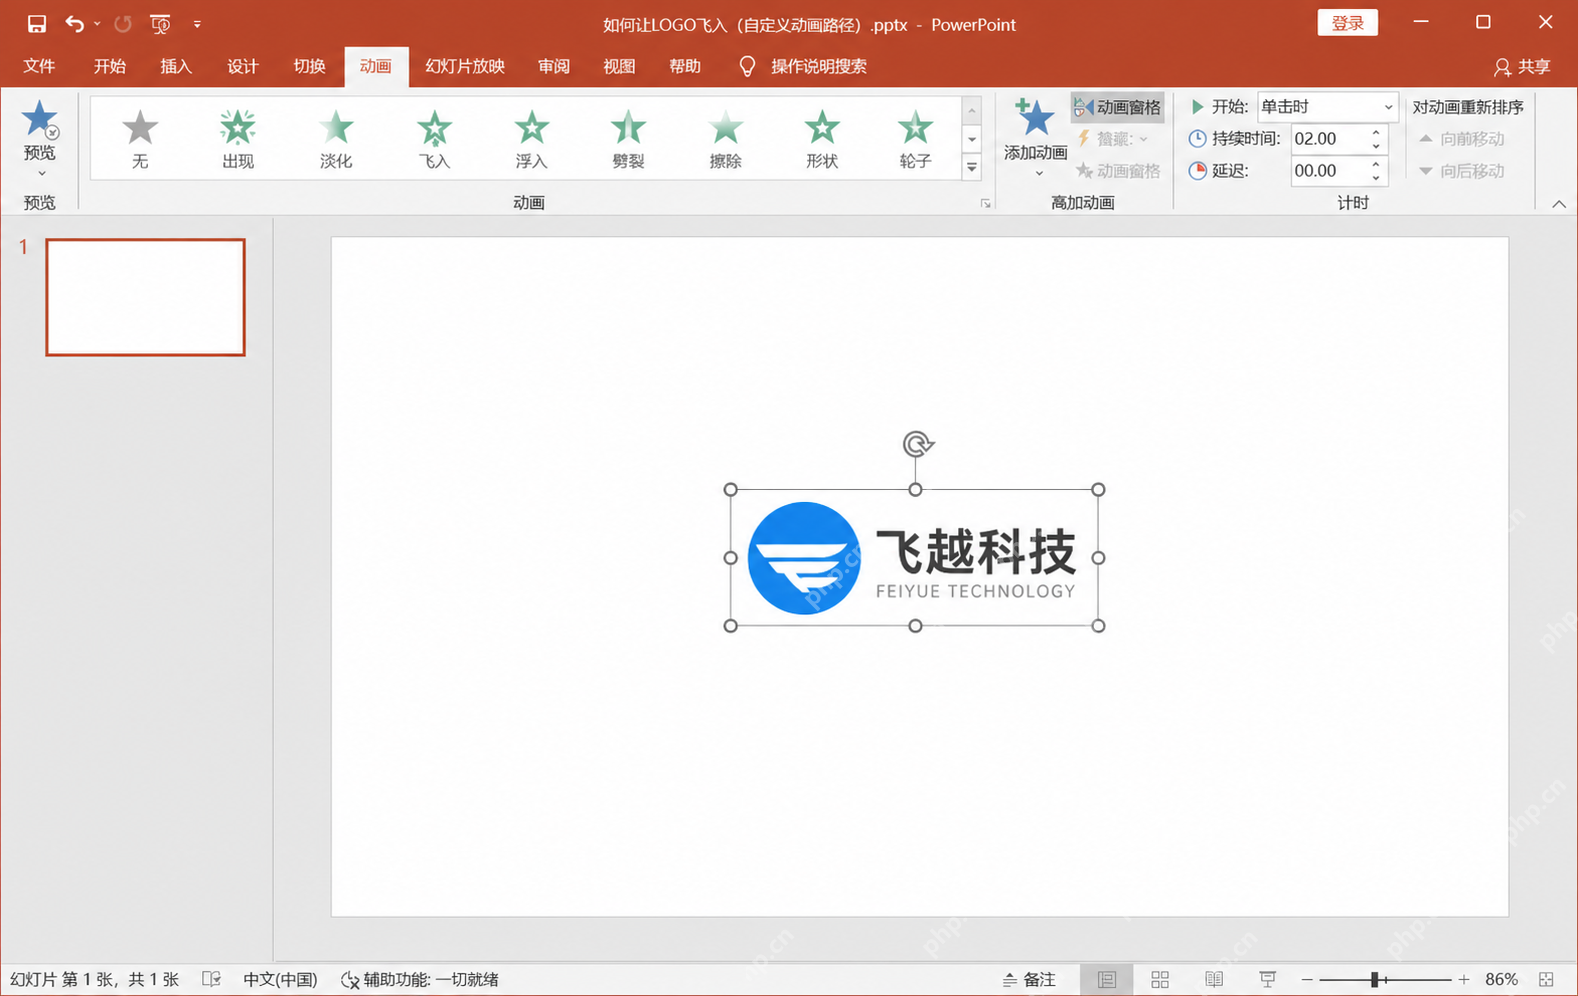Switch to normal view icon

pyautogui.click(x=1106, y=980)
